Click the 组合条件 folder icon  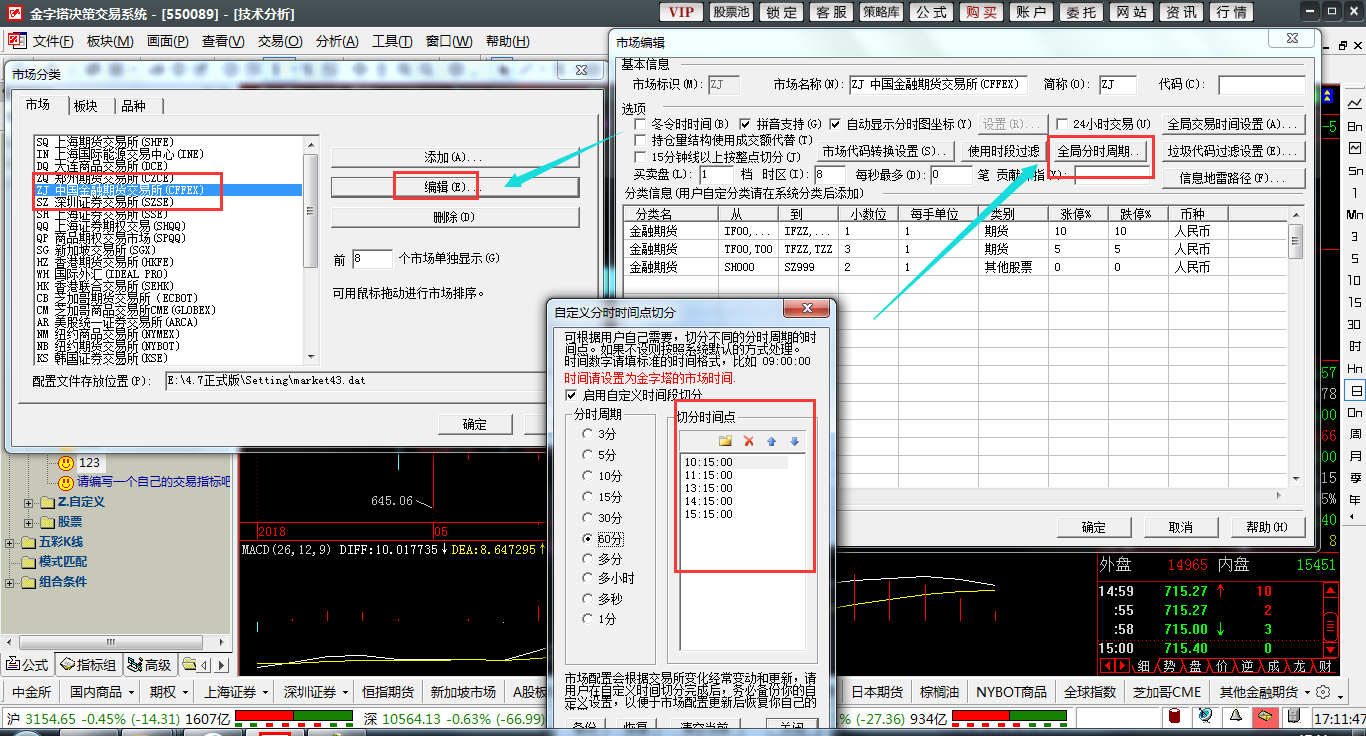[x=28, y=582]
